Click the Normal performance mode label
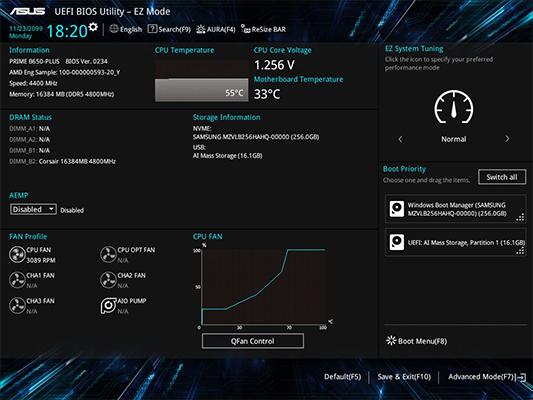 [x=453, y=139]
